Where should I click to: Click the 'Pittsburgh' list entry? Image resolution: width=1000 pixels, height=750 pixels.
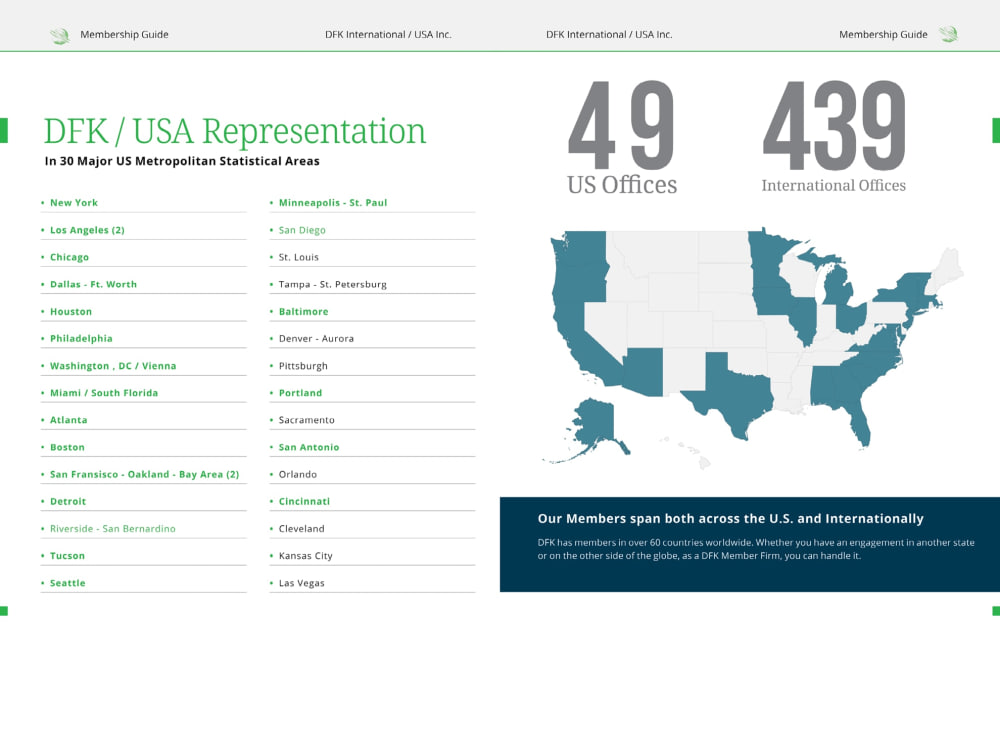point(303,366)
